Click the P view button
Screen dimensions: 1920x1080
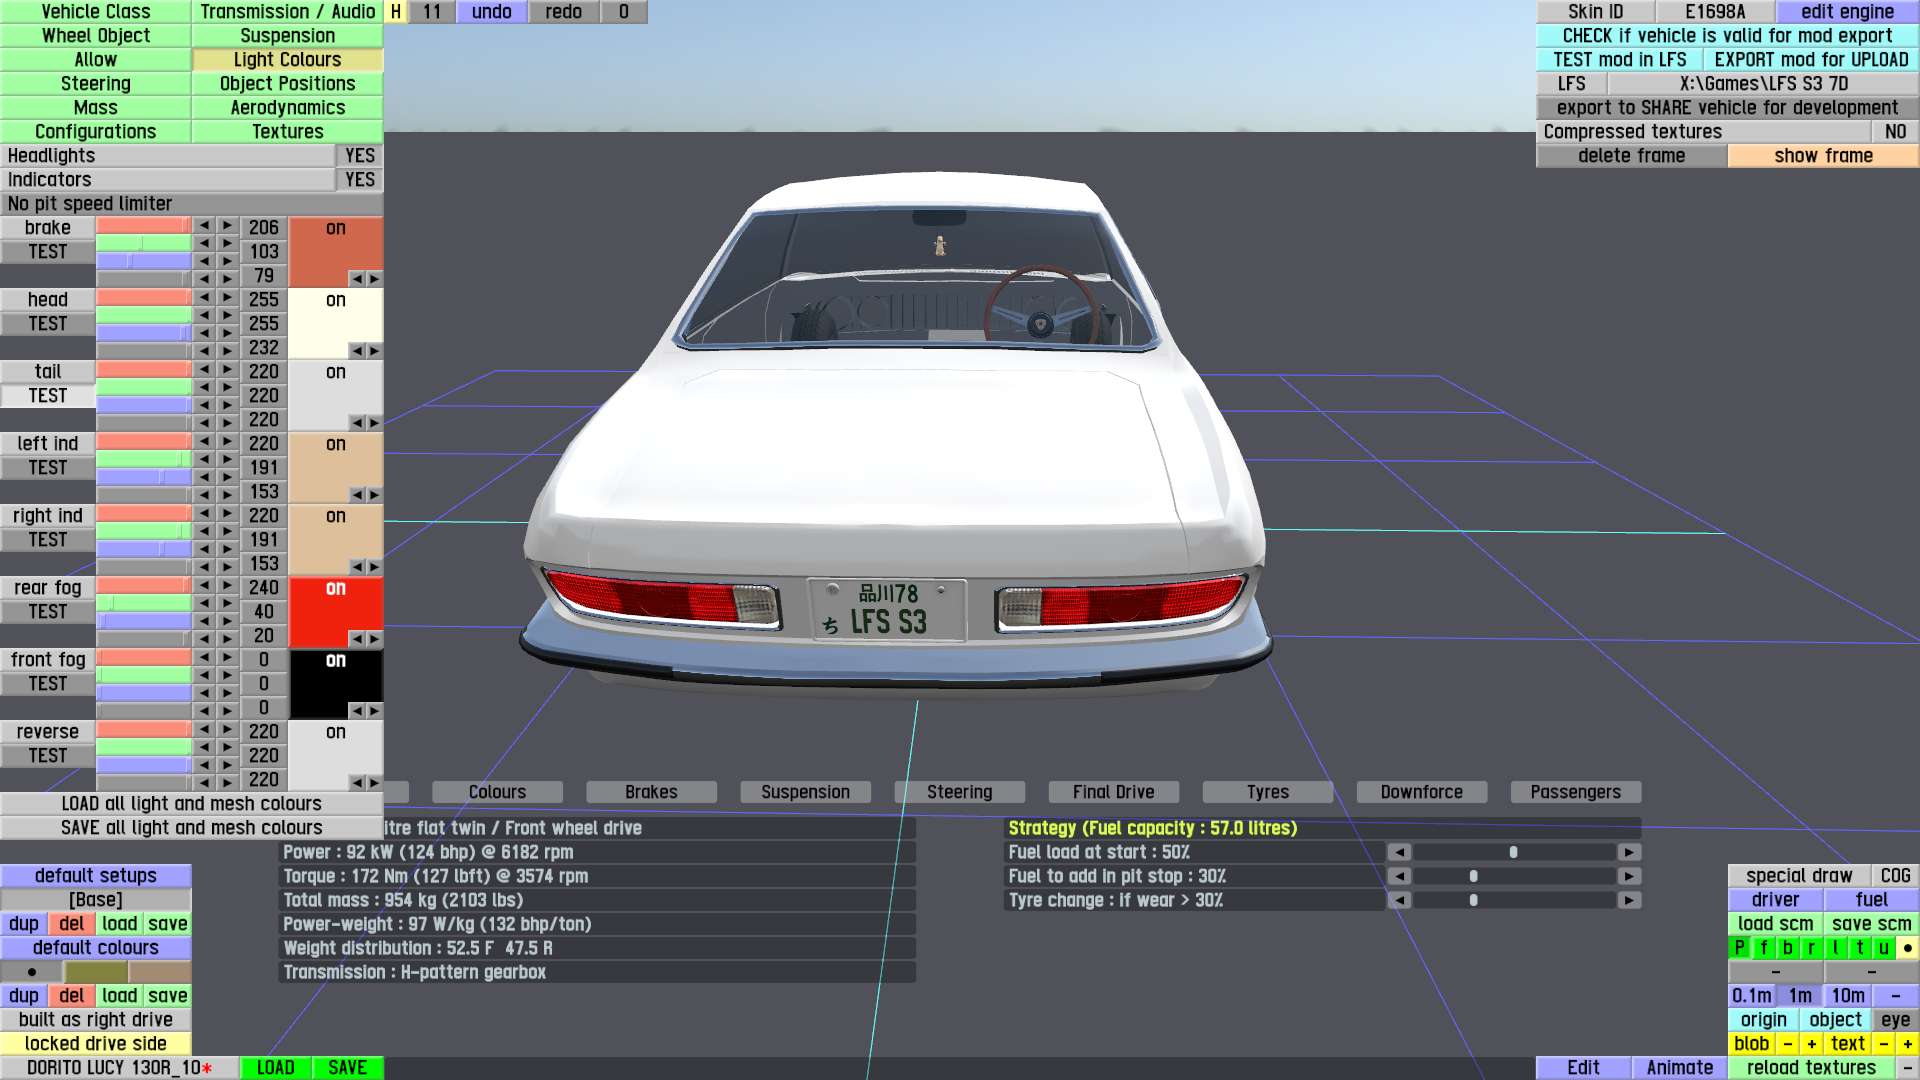point(1739,948)
